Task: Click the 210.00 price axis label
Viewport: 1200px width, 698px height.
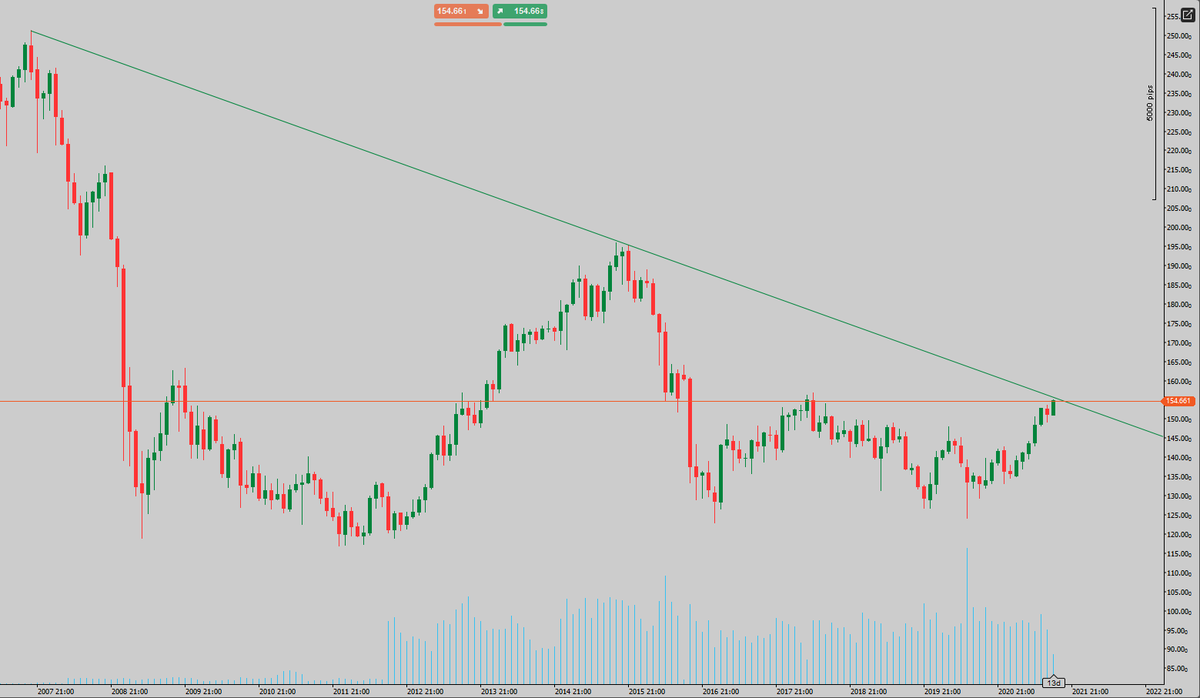Action: click(x=1180, y=189)
